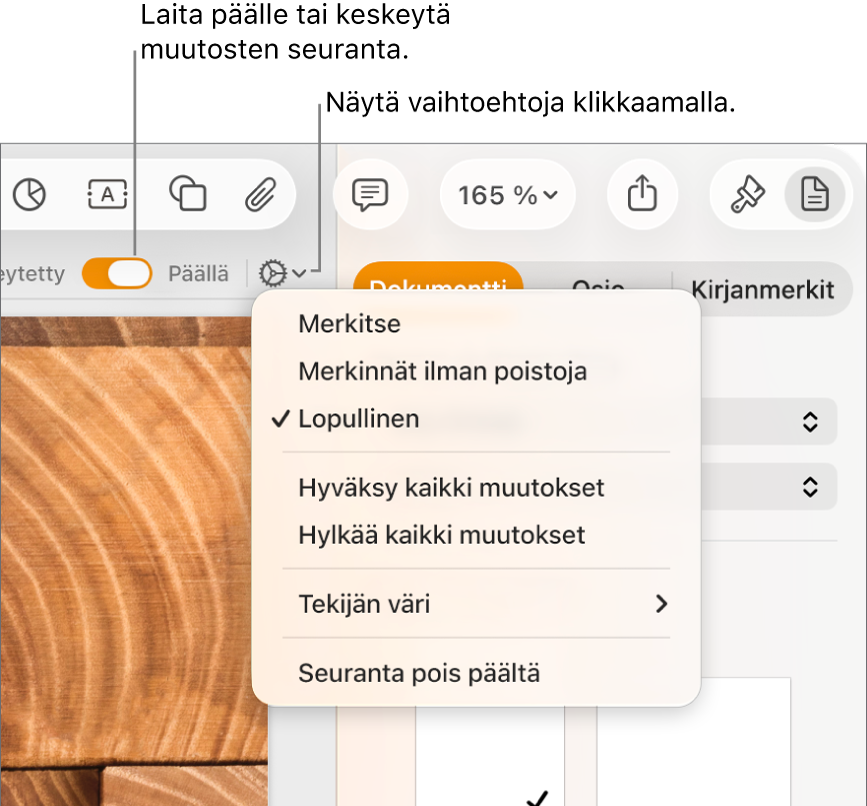The height and width of the screenshot is (806, 867).
Task: Click the Chart (pie chart) toolbar icon
Action: click(29, 195)
